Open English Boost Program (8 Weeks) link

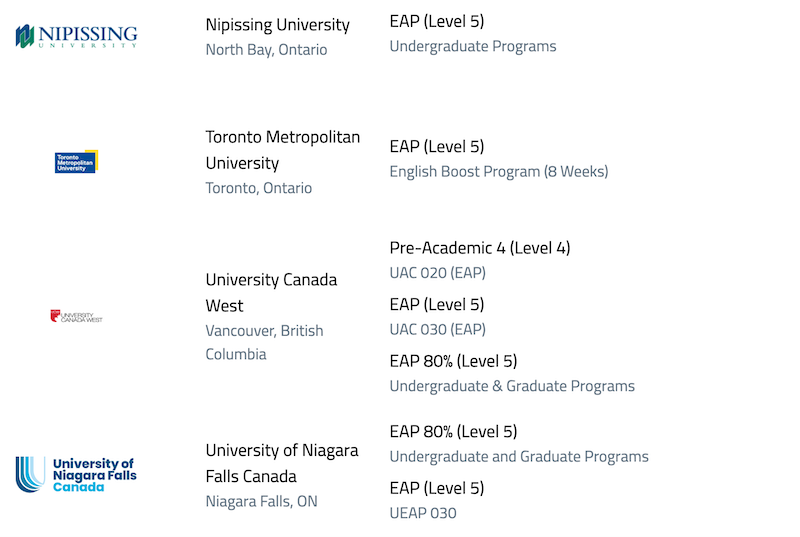(x=499, y=171)
